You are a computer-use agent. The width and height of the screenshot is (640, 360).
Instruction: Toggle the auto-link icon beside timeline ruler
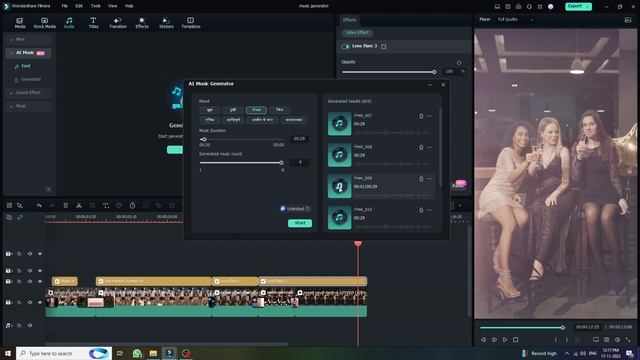pyautogui.click(x=20, y=218)
